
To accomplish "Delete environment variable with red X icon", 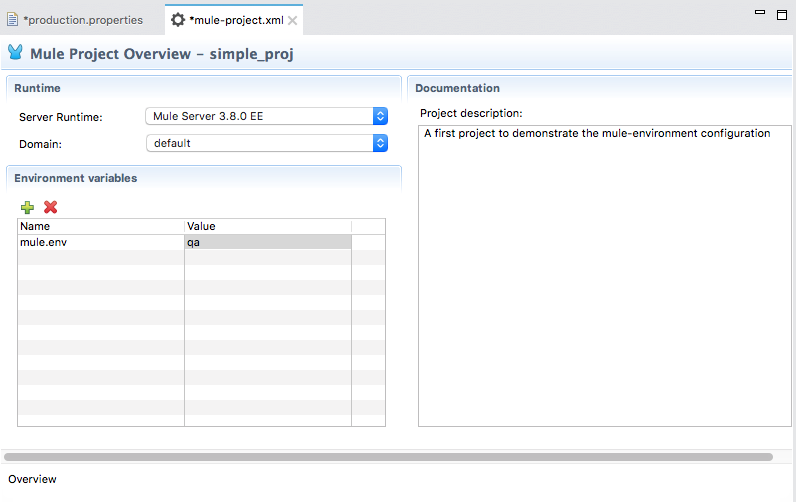I will coord(50,207).
